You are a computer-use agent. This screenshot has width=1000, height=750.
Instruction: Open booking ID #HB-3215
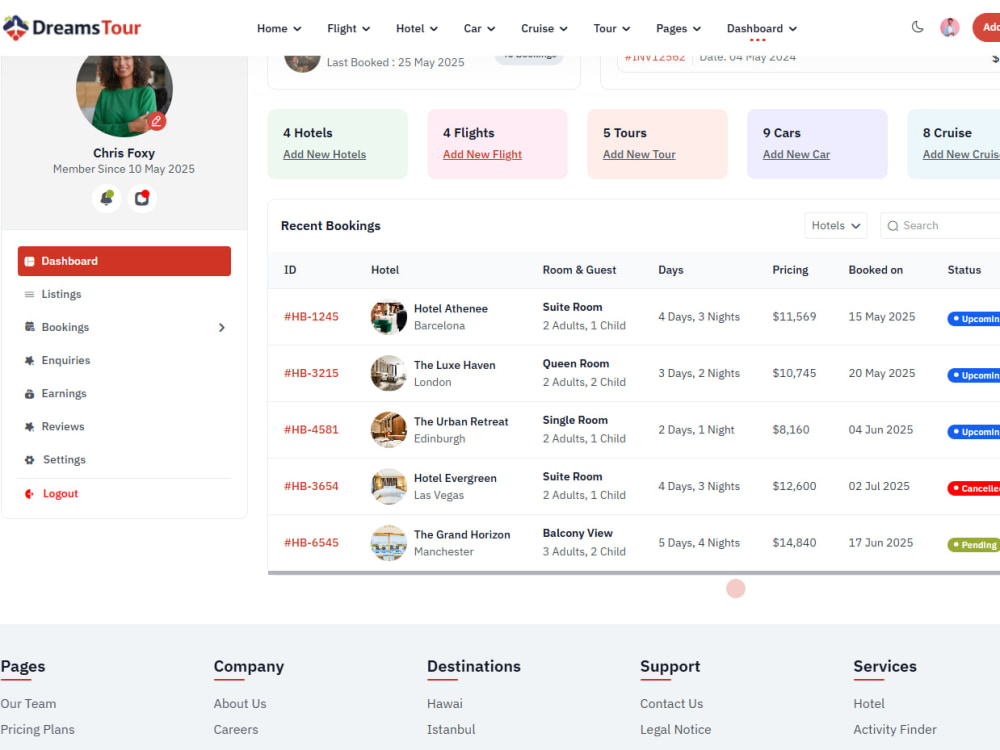pyautogui.click(x=311, y=373)
